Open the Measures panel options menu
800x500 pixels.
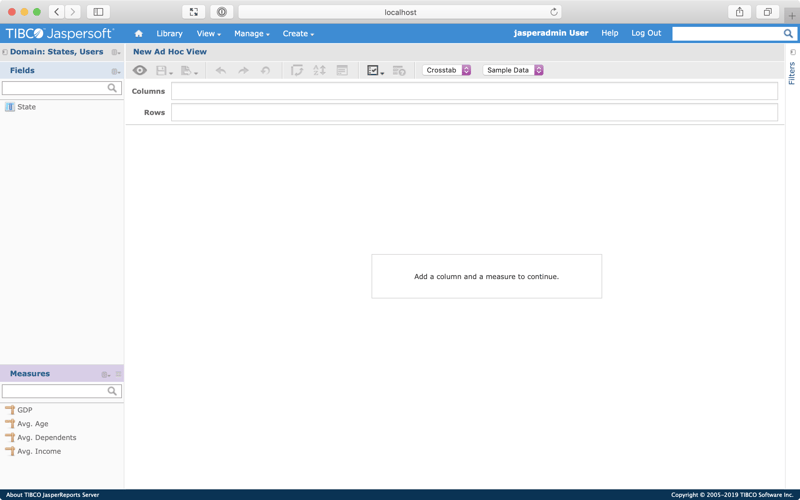pos(106,374)
